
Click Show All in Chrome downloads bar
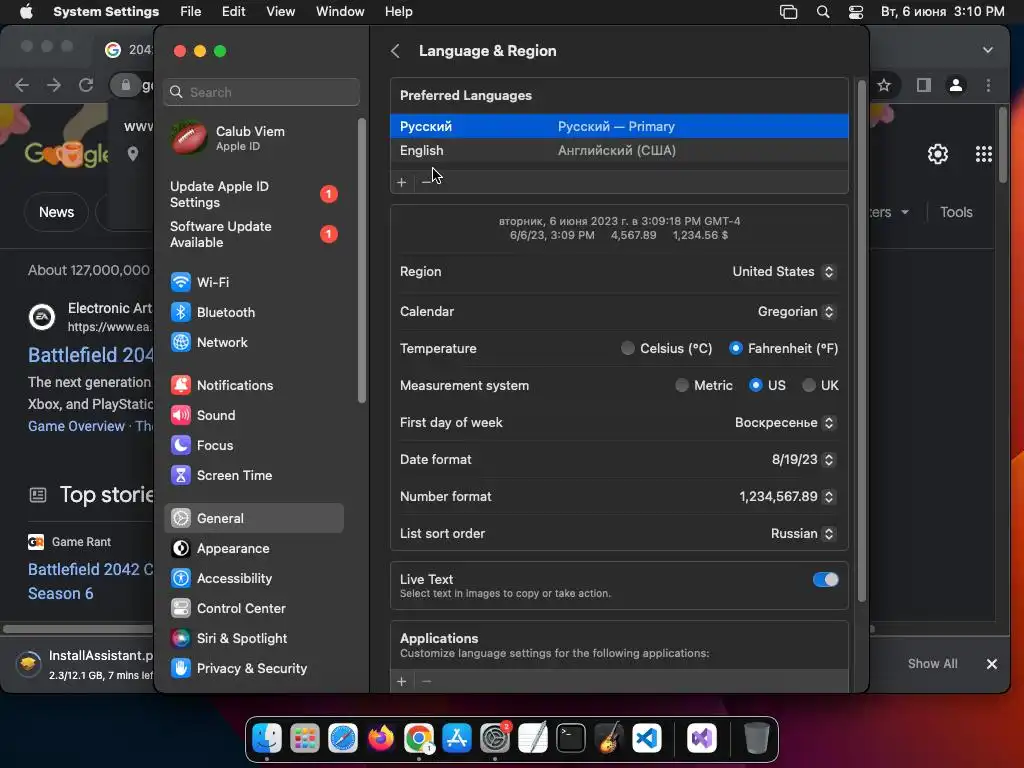coord(932,664)
